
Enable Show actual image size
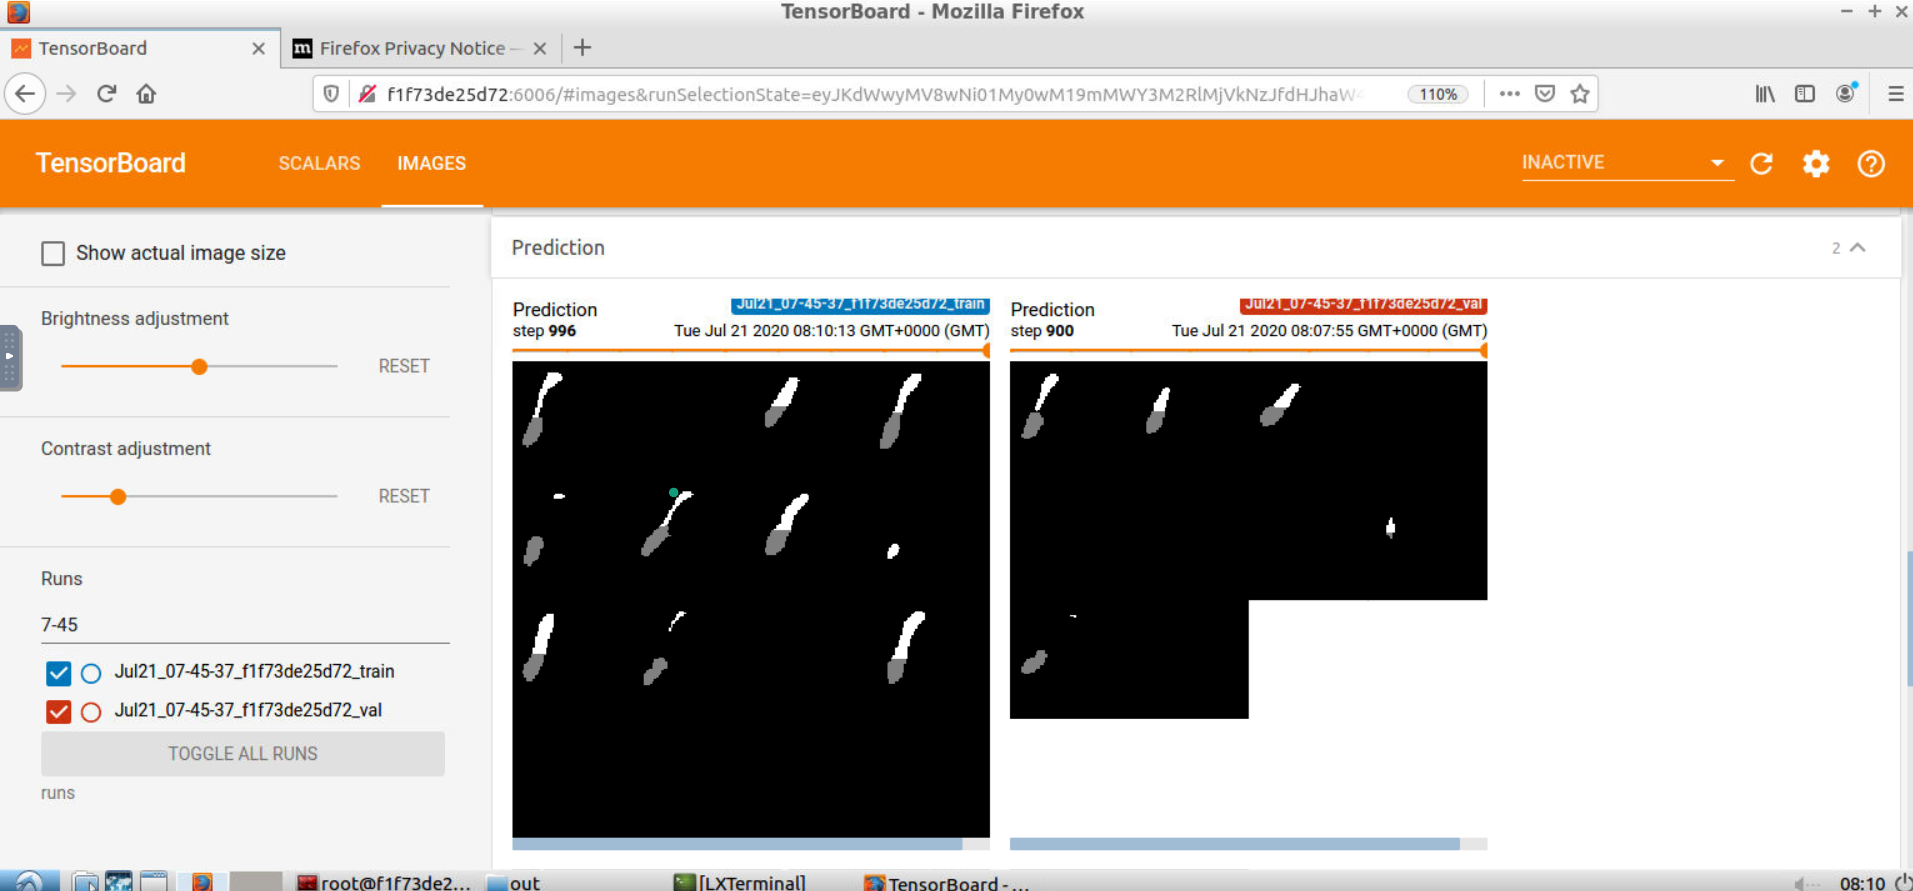point(53,253)
